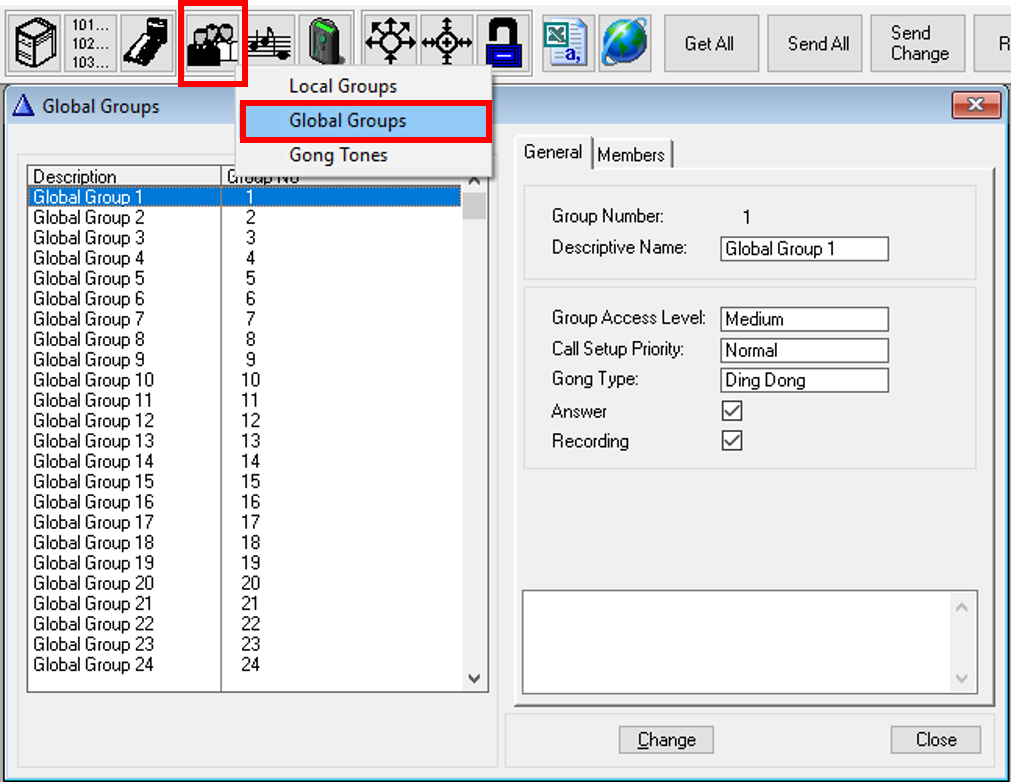Select Global Group 8 row
1011x782 pixels.
pyautogui.click(x=245, y=339)
